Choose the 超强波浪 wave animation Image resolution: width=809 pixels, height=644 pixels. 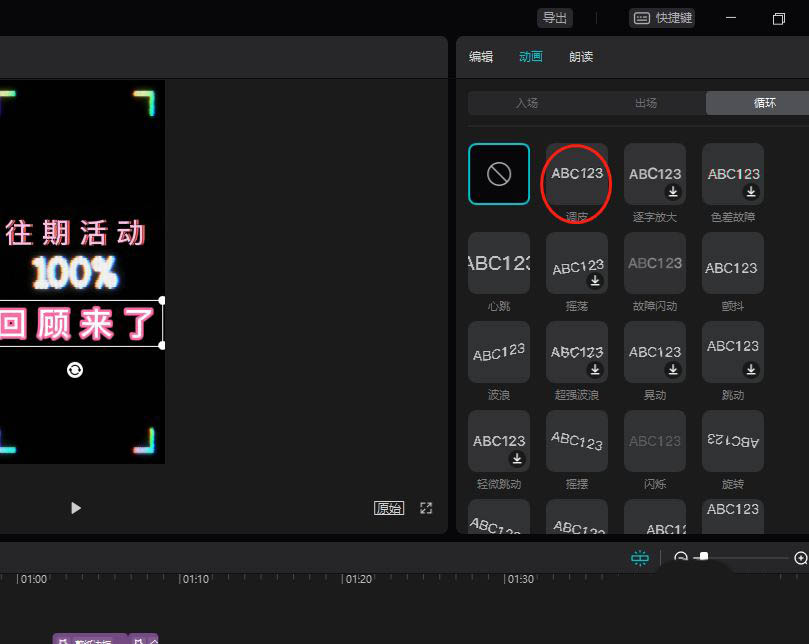576,351
